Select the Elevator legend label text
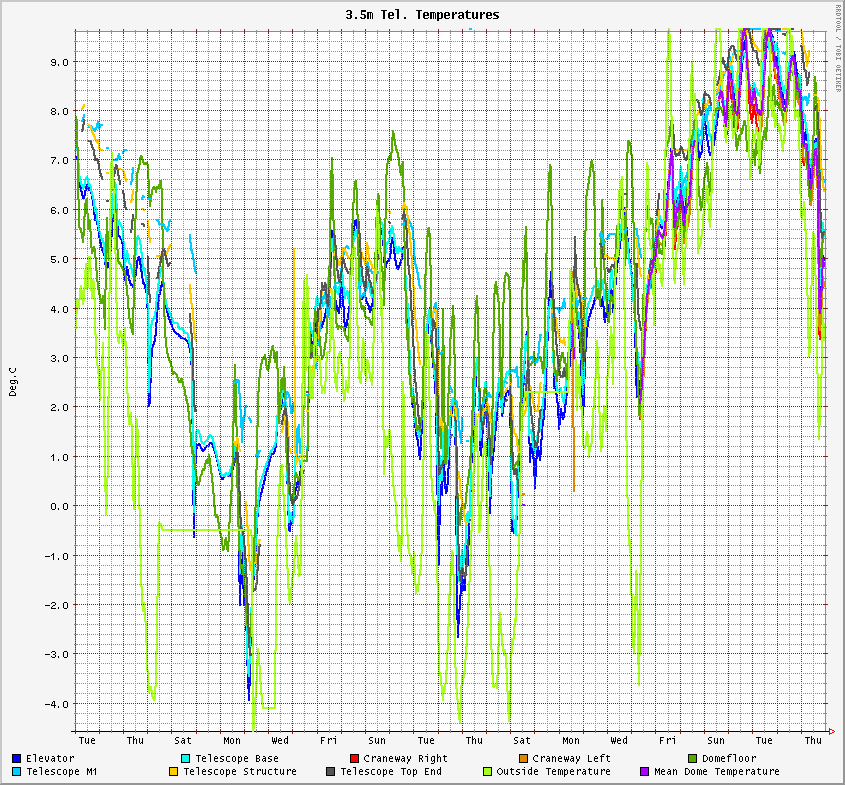This screenshot has height=785, width=845. 50,759
